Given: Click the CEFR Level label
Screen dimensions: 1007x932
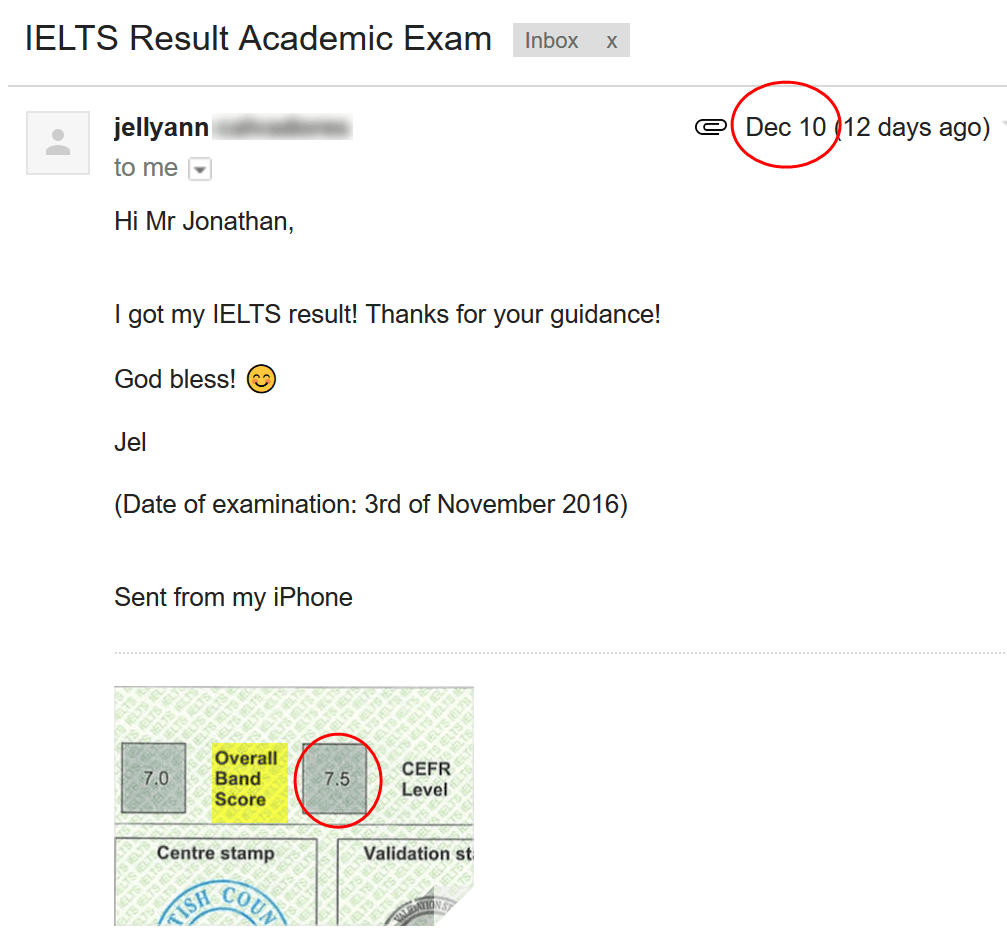Looking at the screenshot, I should [426, 779].
